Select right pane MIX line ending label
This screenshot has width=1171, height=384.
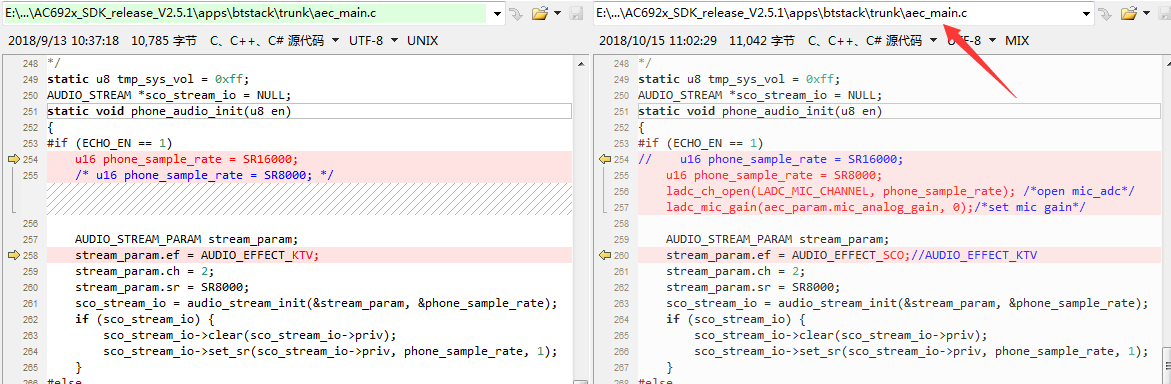point(1017,40)
